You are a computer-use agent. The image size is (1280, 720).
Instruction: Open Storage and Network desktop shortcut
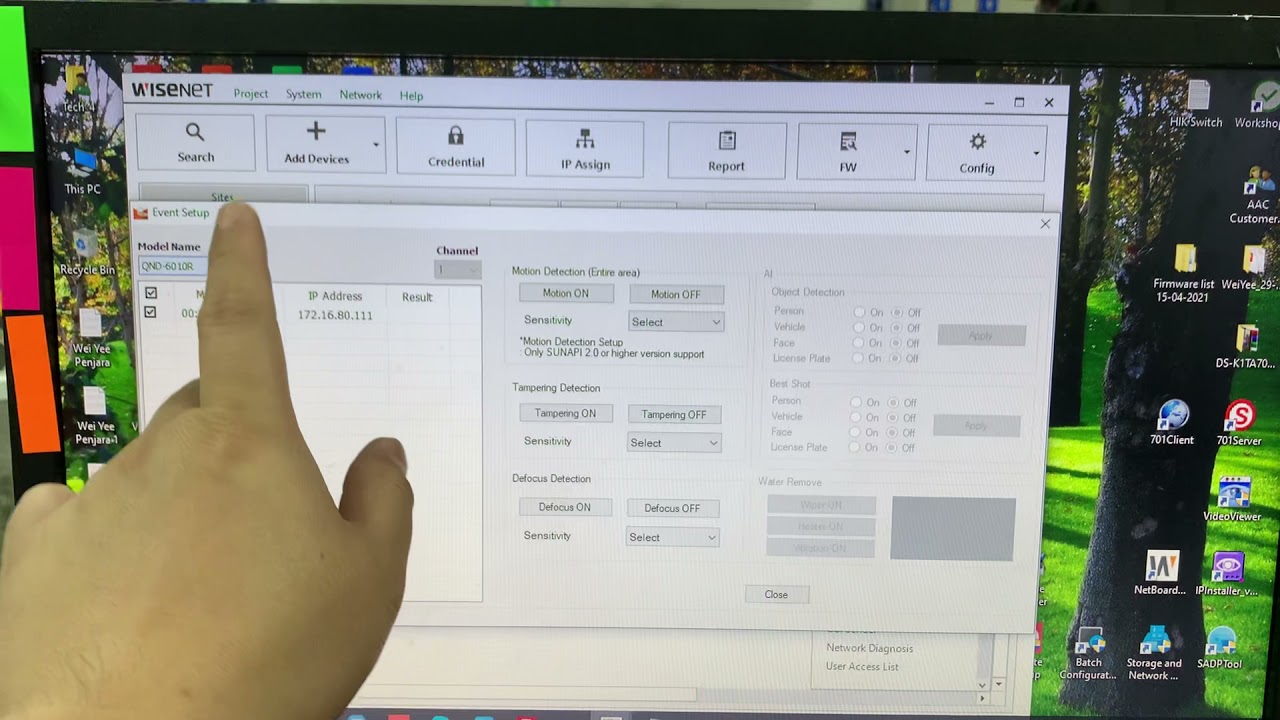[x=1154, y=654]
